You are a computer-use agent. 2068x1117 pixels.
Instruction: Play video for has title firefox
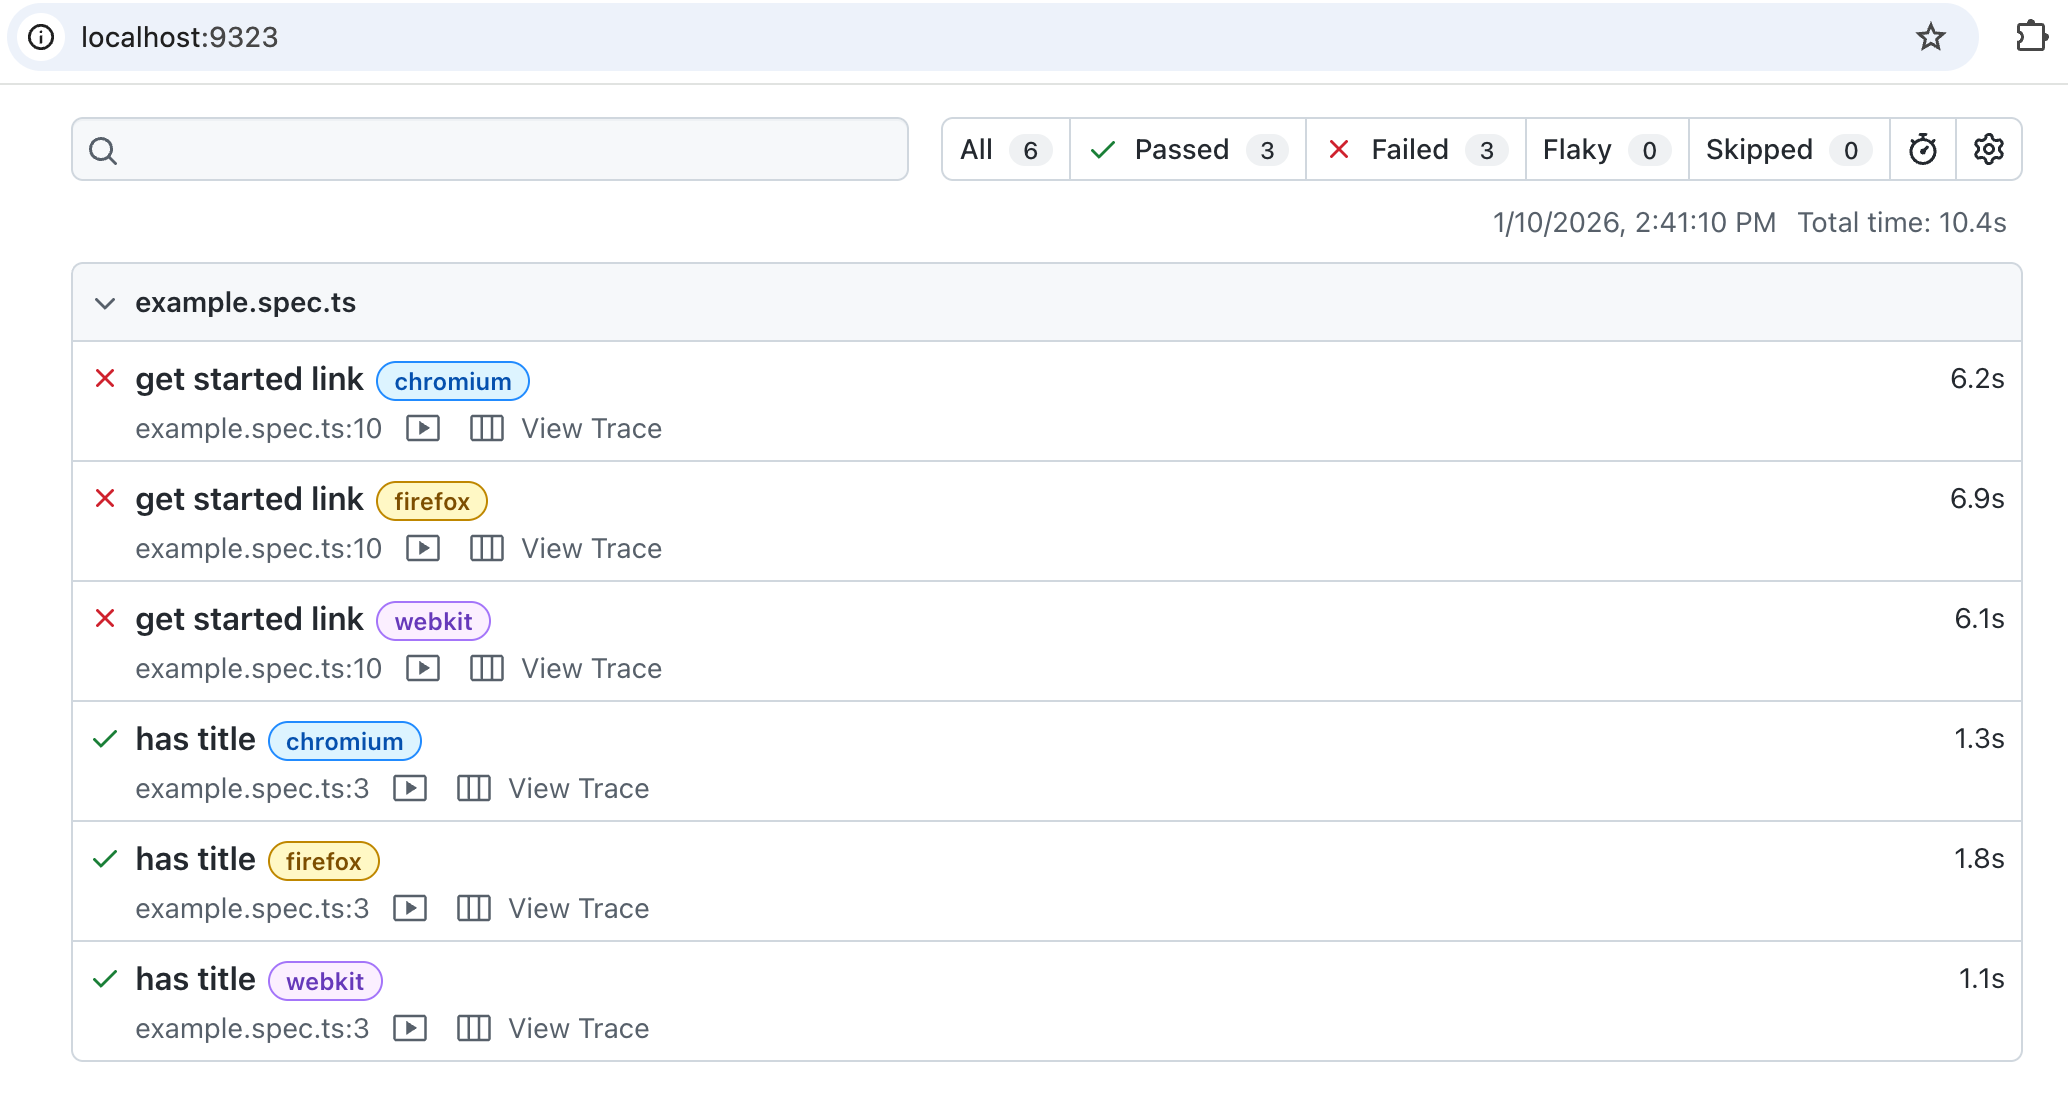[410, 909]
